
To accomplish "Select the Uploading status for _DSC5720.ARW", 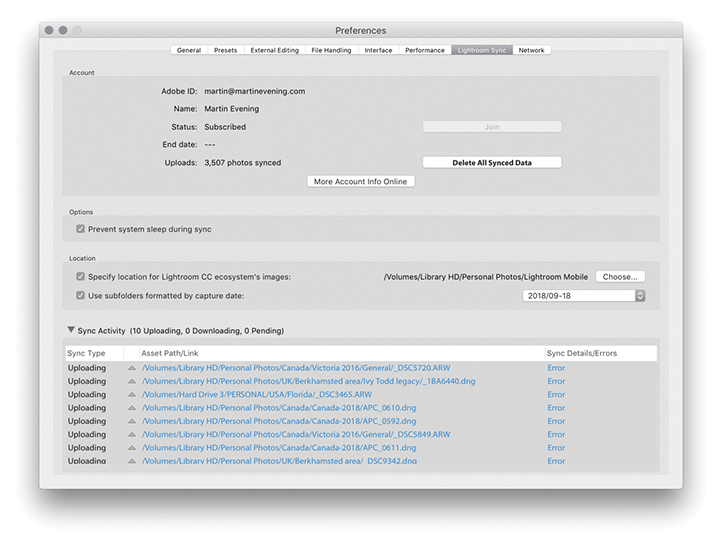I will point(87,368).
